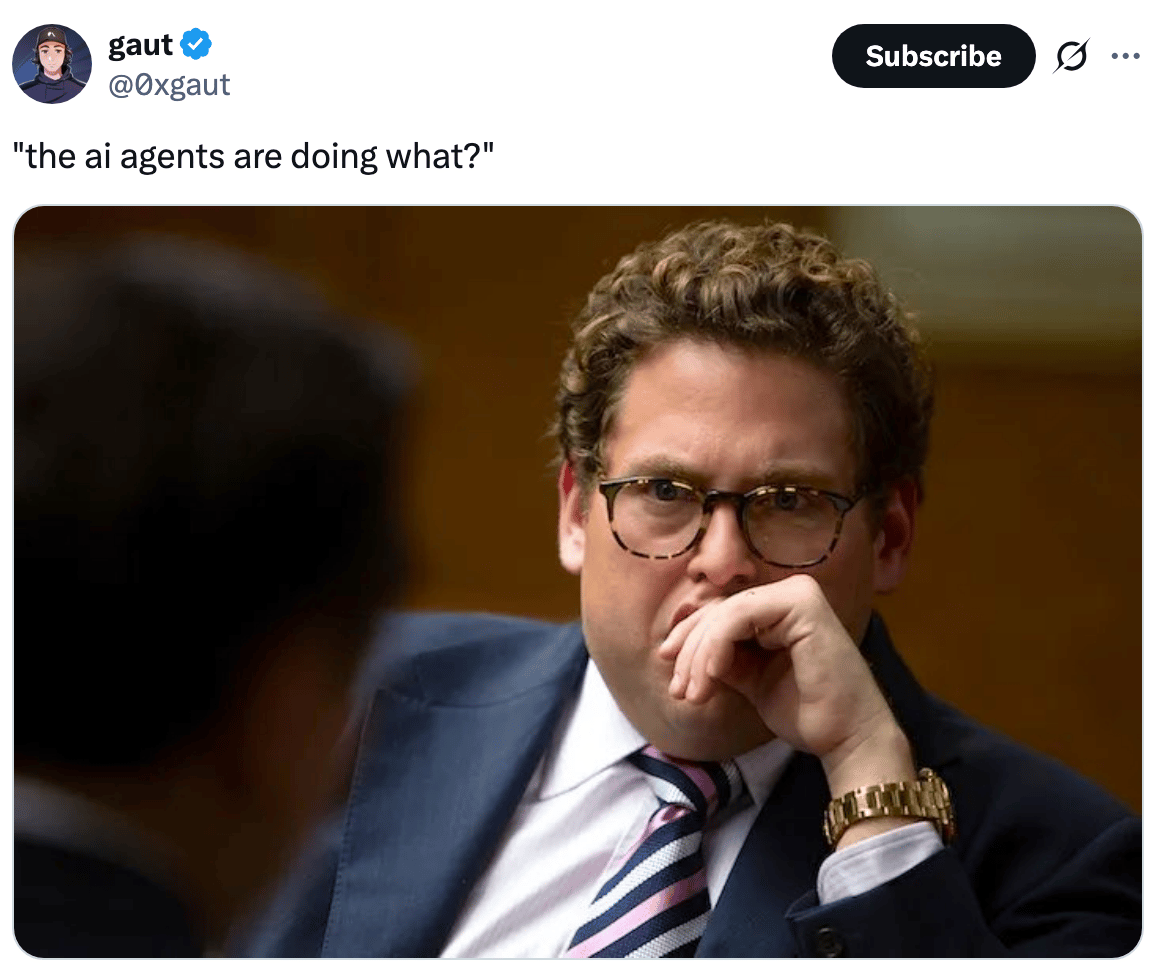This screenshot has height=972, width=1160.
Task: Open the attached meme photo in viewer
Action: tap(578, 582)
